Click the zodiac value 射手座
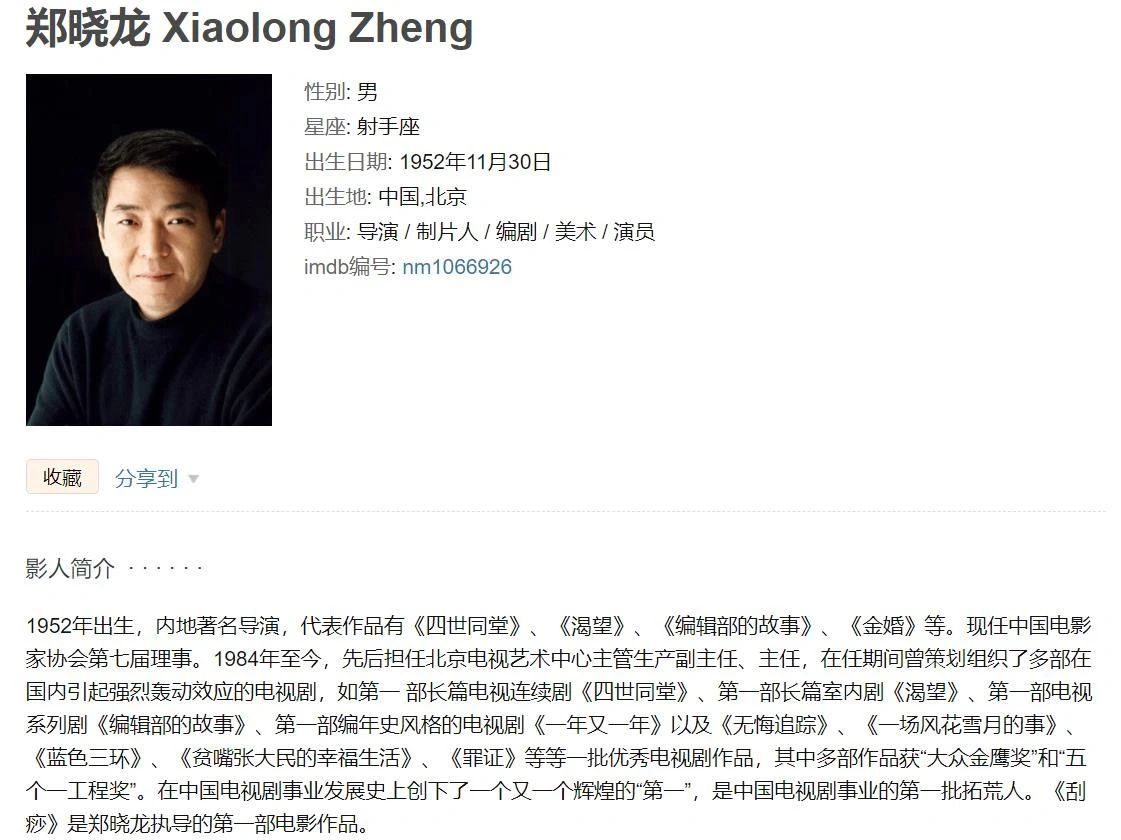Screen dimensions: 1121x840 pos(388,127)
